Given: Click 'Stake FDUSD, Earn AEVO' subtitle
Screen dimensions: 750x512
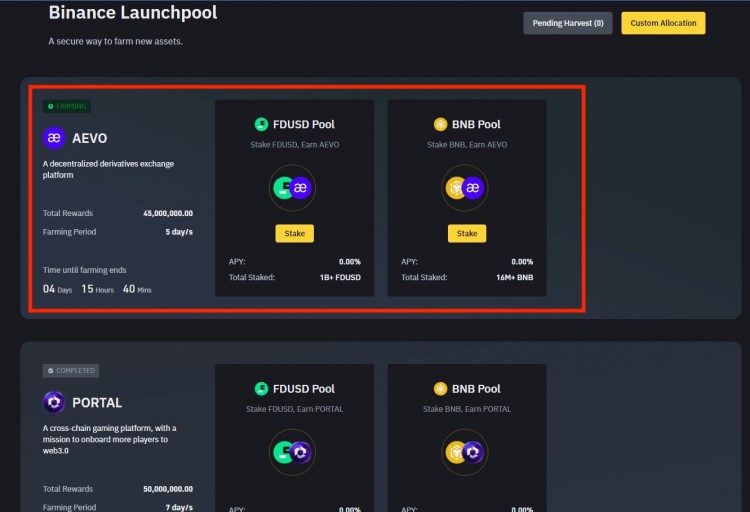Looking at the screenshot, I should point(295,145).
